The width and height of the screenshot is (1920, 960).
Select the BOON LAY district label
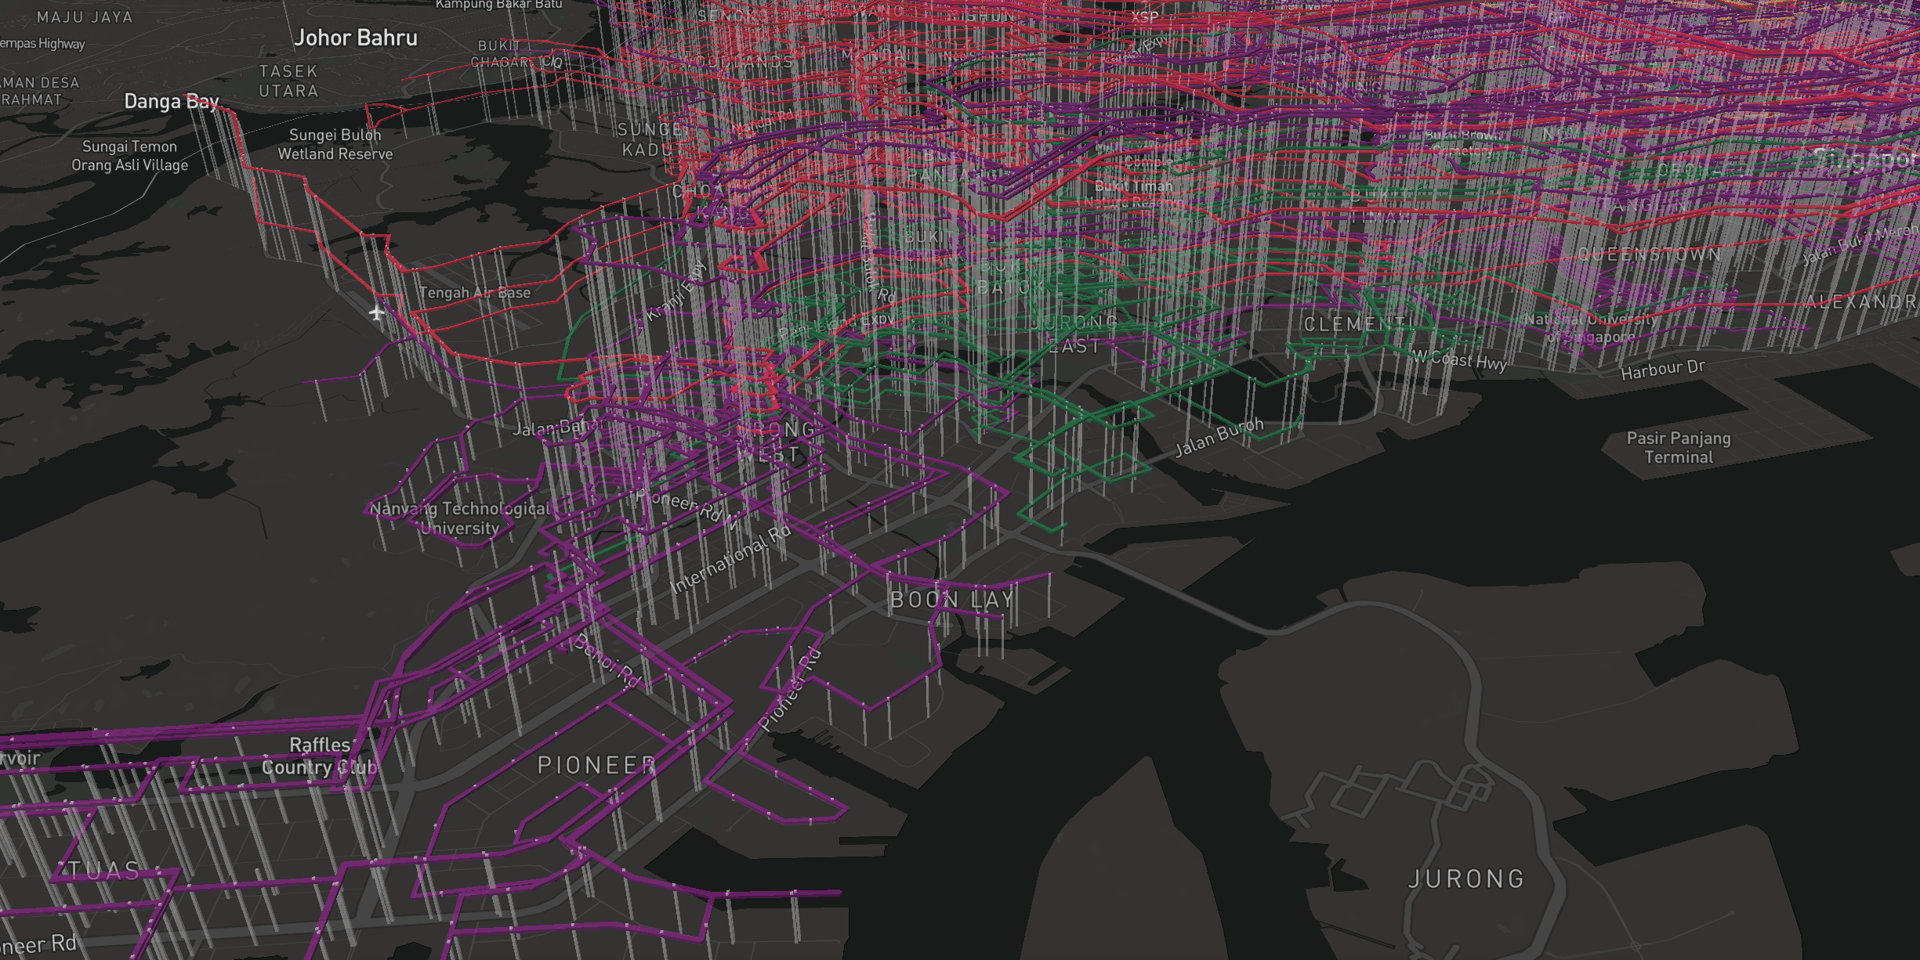click(951, 600)
